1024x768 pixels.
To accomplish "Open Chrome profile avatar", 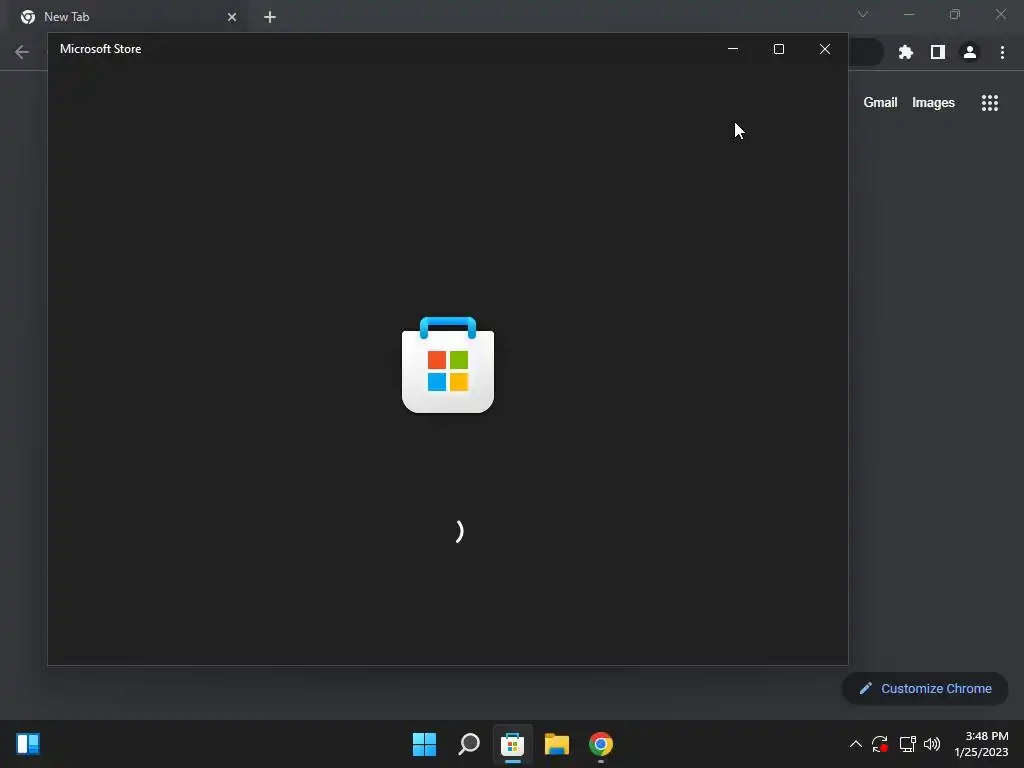I will (970, 52).
